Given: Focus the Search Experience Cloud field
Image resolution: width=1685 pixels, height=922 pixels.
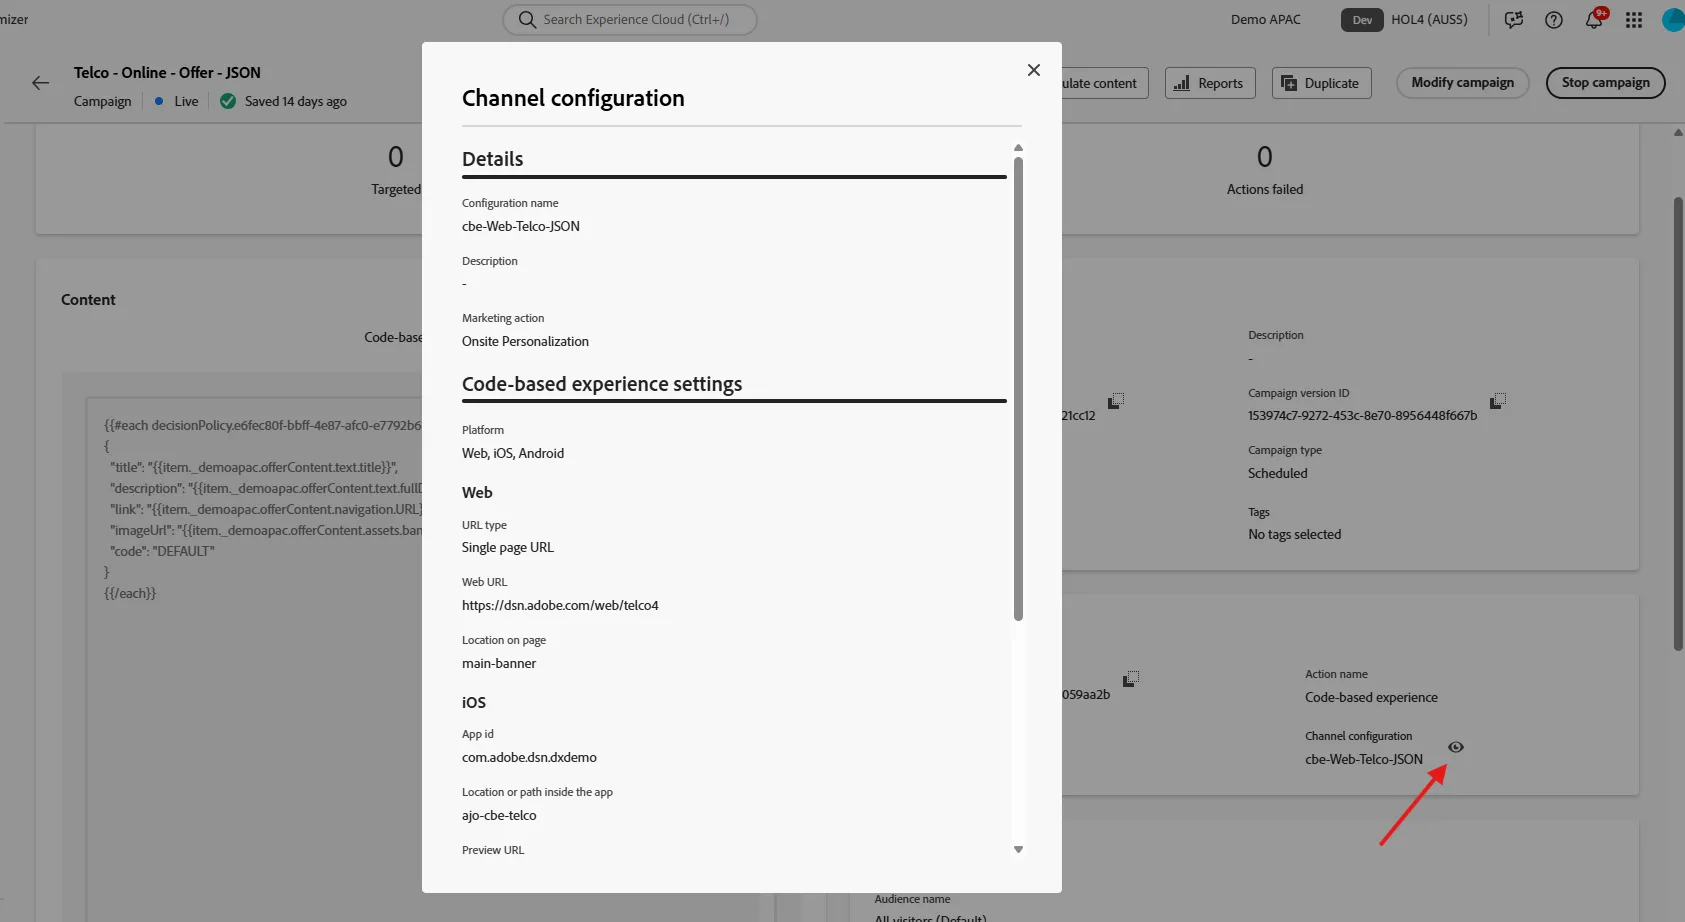Looking at the screenshot, I should (x=630, y=19).
